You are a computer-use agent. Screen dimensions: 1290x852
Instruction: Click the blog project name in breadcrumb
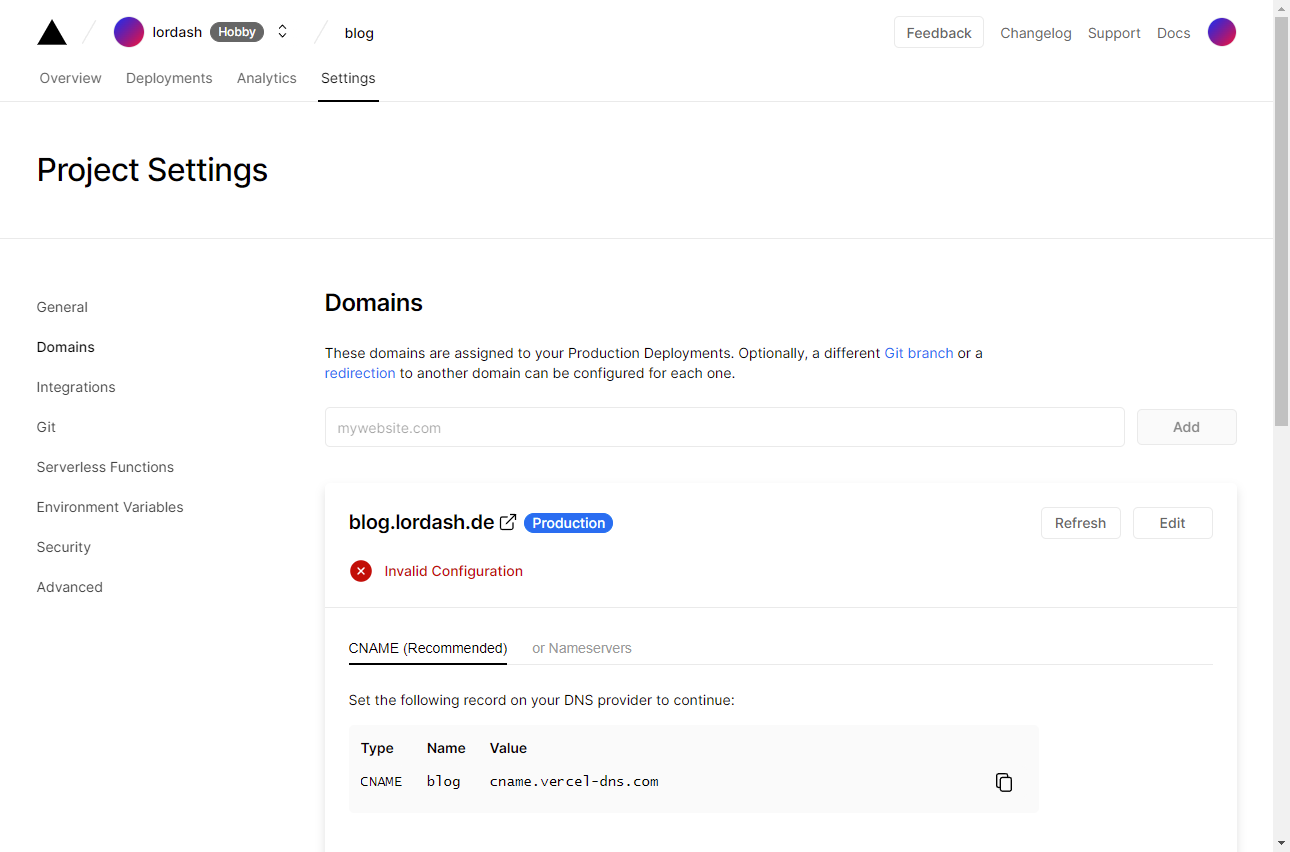tap(359, 33)
